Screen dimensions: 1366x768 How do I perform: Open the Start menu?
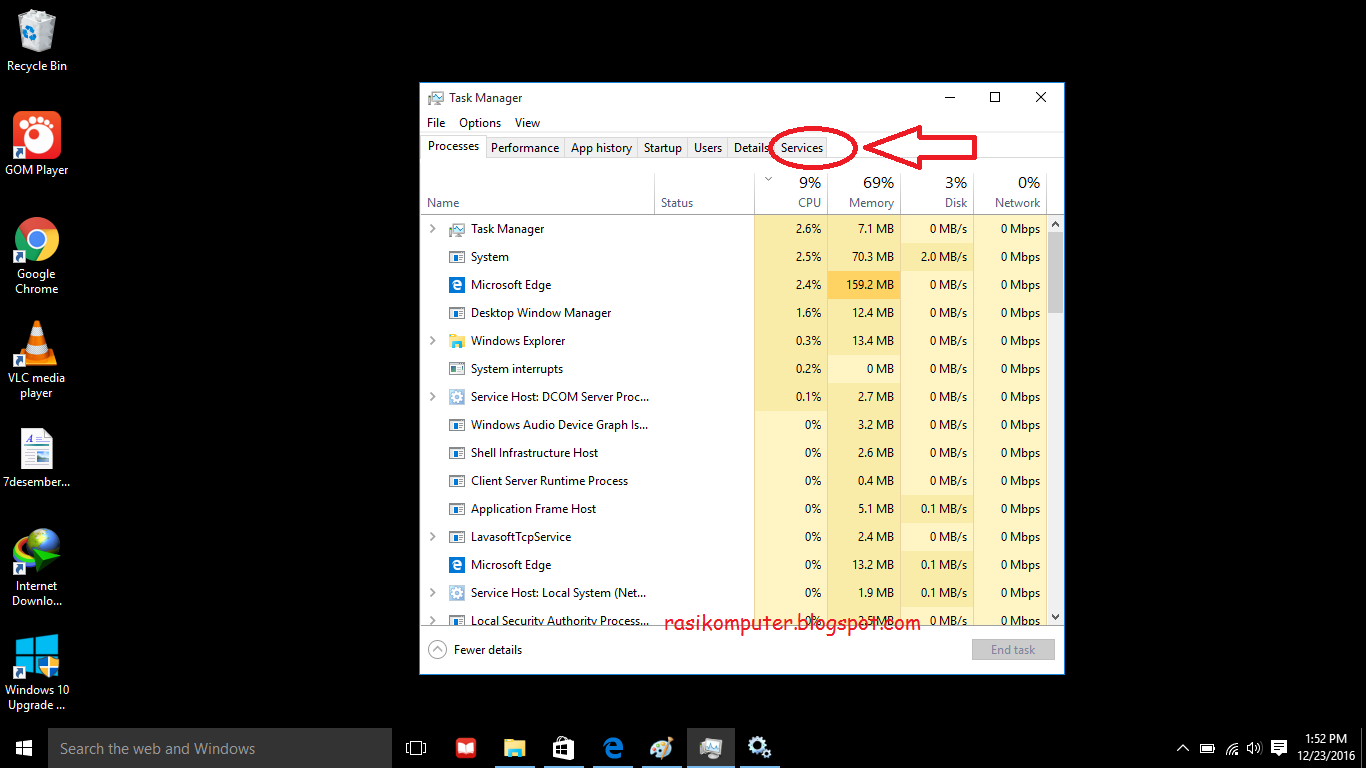(x=24, y=748)
